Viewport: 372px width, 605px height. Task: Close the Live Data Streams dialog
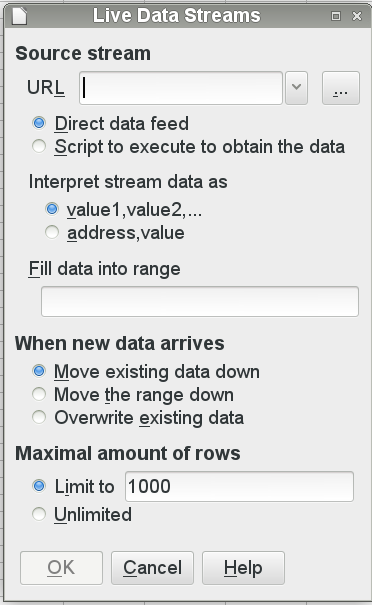(x=357, y=16)
